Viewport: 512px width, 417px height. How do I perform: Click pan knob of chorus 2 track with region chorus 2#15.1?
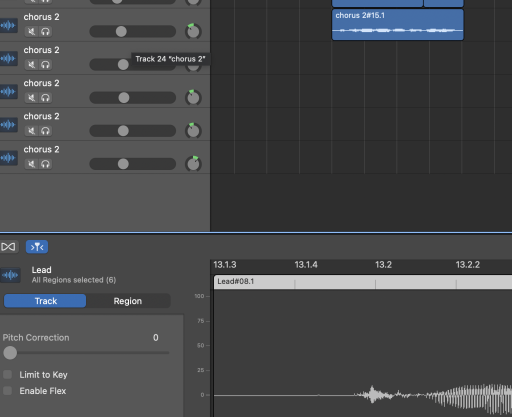(x=193, y=31)
